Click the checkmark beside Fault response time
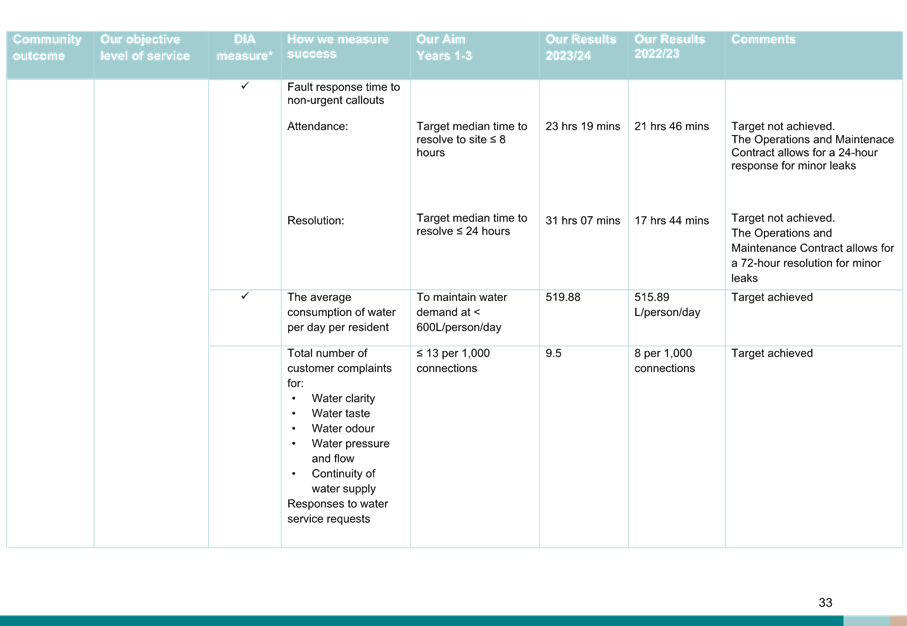The height and width of the screenshot is (626, 907). click(245, 86)
